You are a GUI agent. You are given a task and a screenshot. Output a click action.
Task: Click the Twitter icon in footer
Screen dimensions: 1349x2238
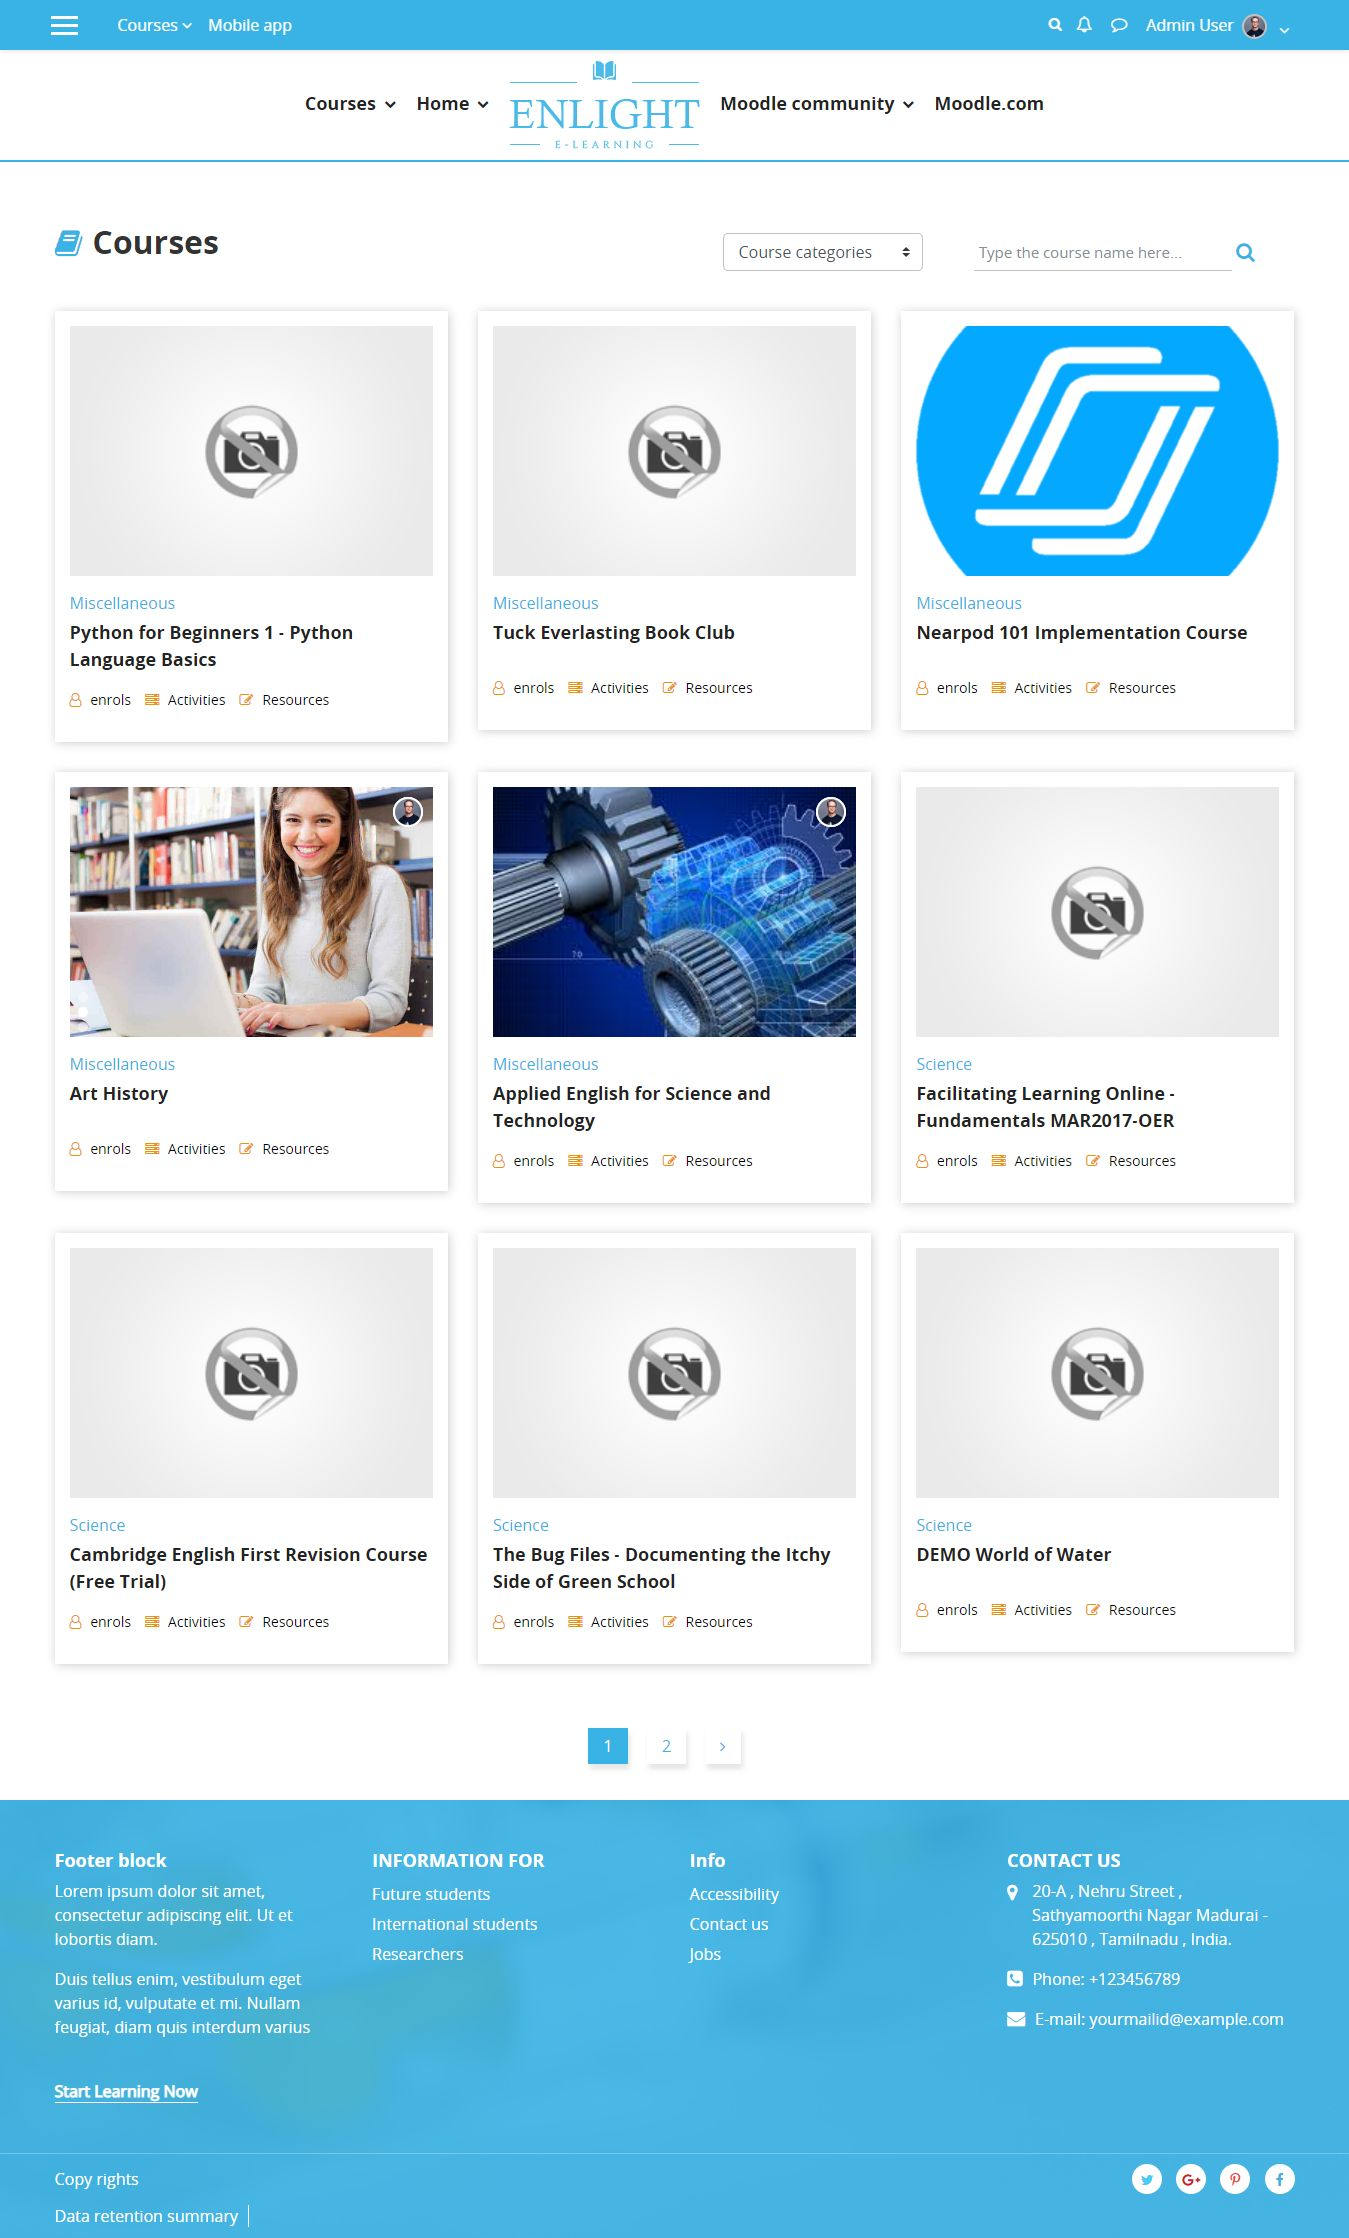click(1146, 2179)
